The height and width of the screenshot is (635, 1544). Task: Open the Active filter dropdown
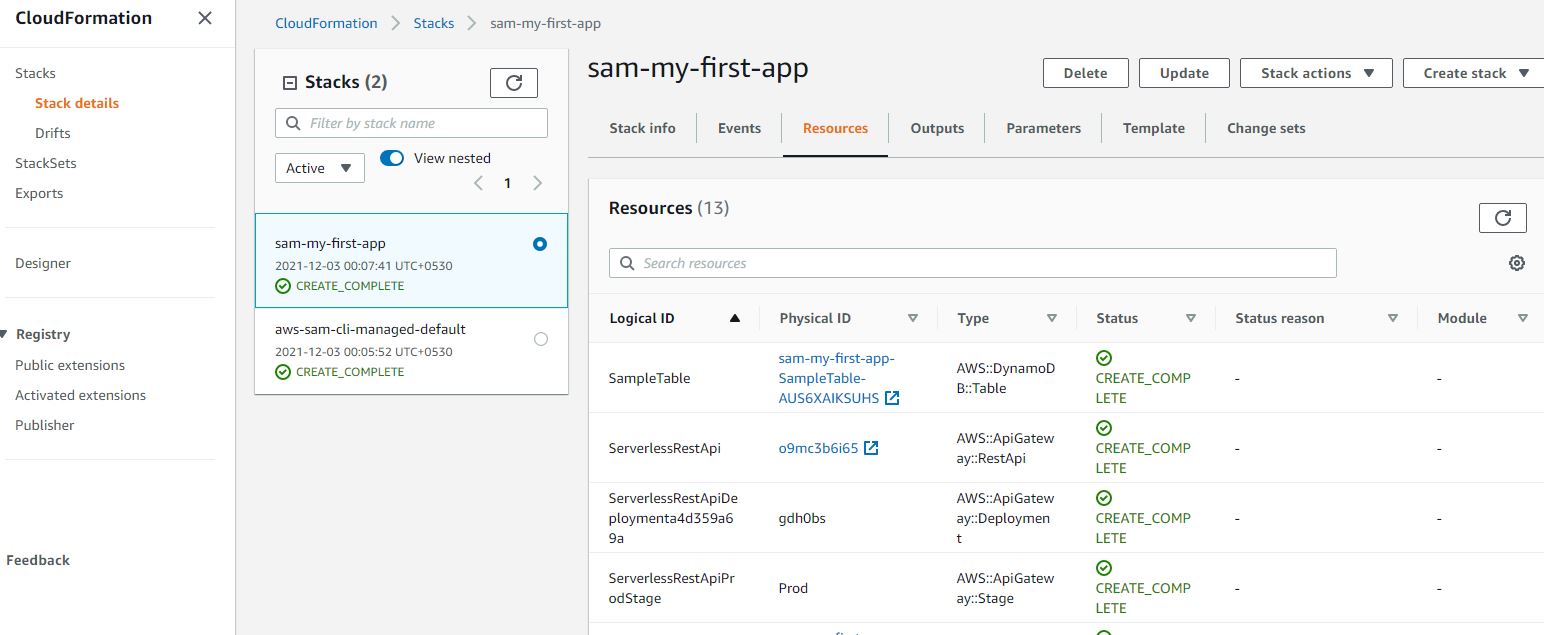(x=319, y=168)
